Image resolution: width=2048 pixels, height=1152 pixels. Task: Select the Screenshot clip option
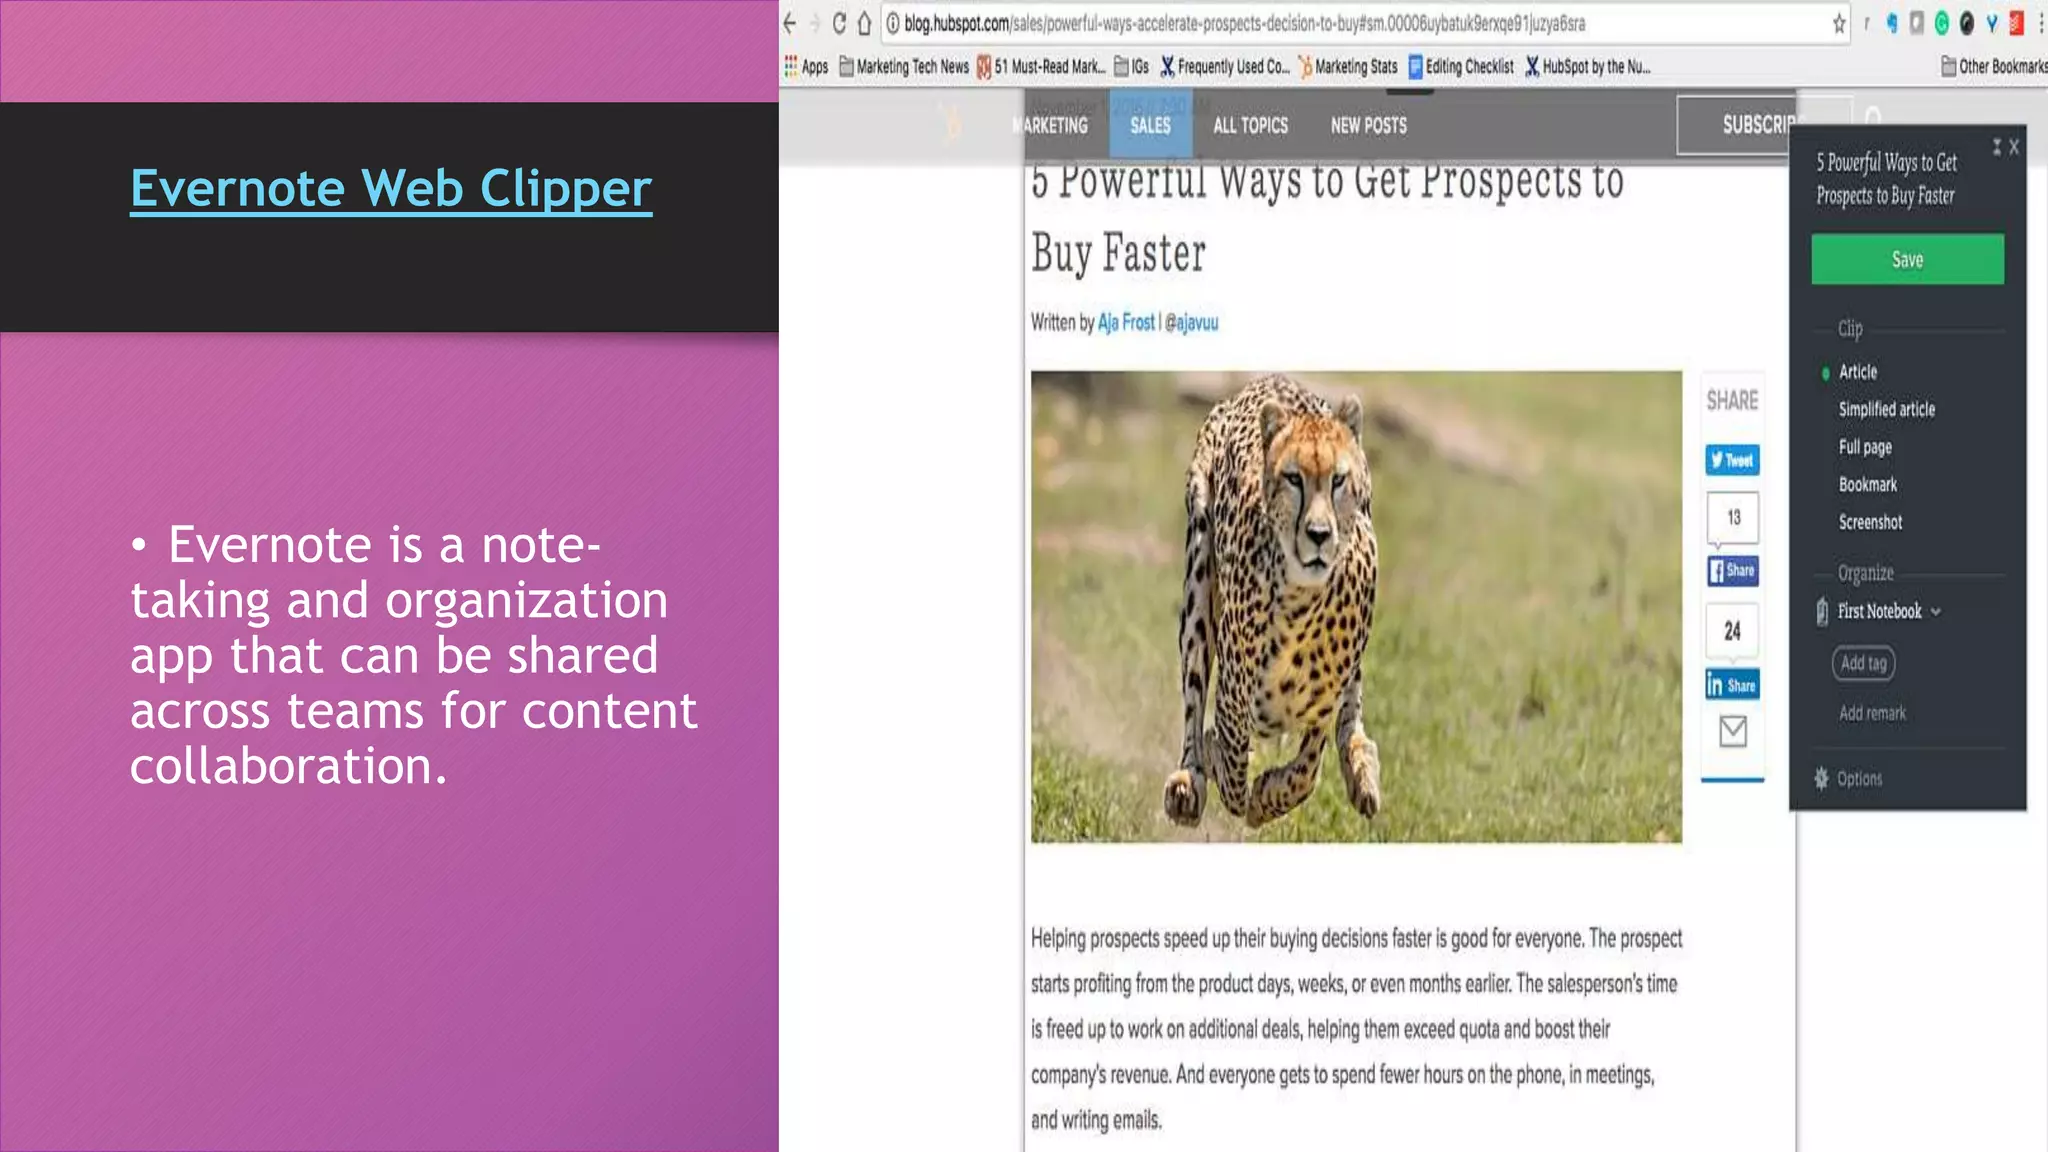[x=1870, y=522]
